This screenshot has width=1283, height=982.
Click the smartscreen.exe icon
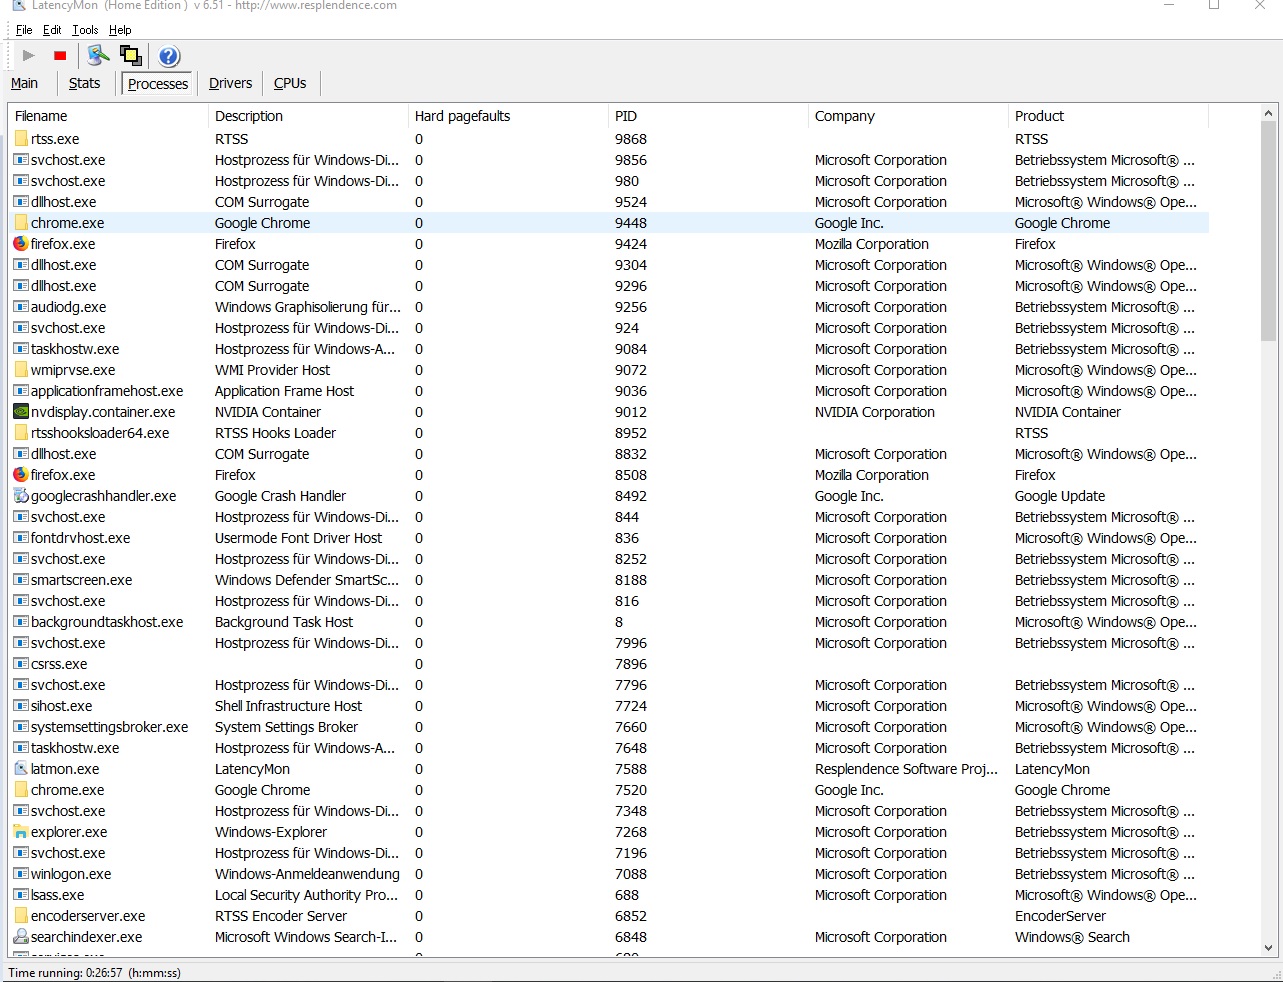(21, 580)
